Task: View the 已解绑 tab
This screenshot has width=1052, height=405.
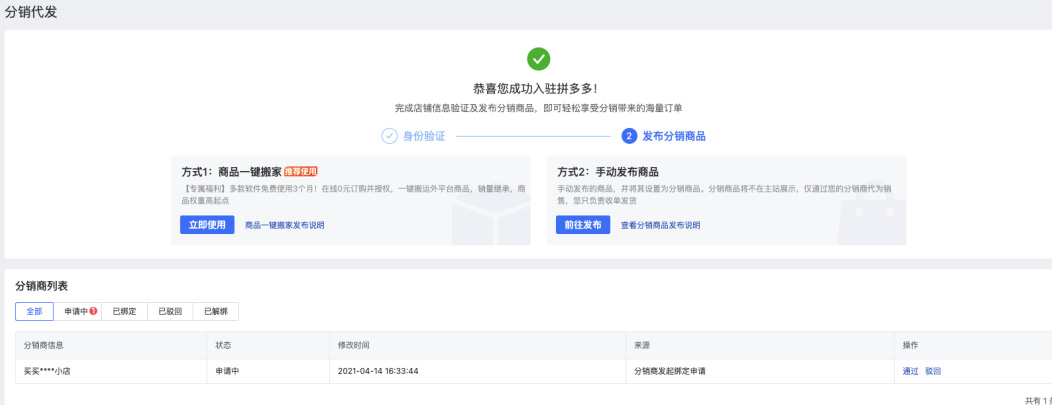Action: [x=215, y=312]
